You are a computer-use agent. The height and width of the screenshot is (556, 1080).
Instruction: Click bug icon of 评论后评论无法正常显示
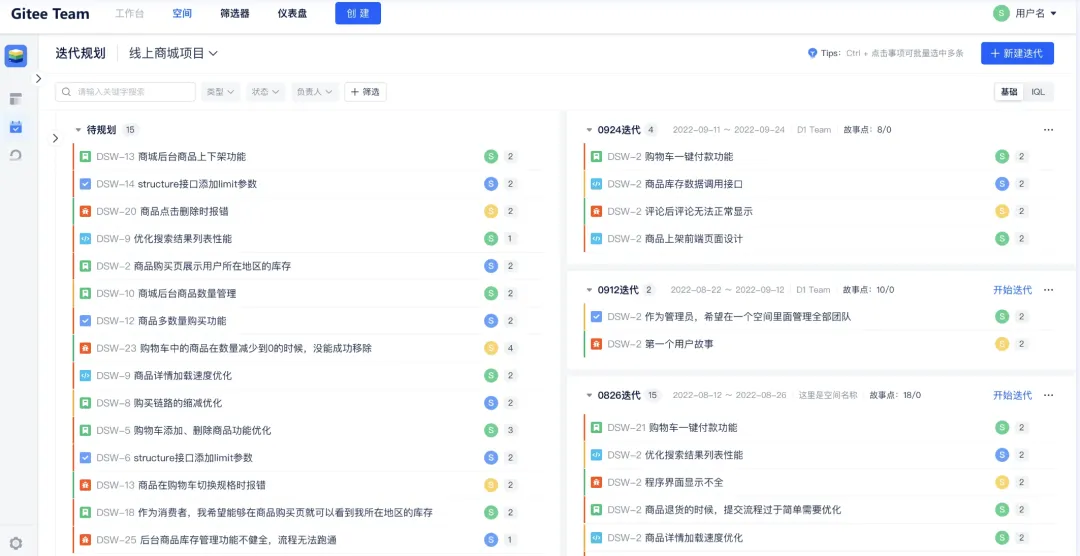[x=596, y=212]
